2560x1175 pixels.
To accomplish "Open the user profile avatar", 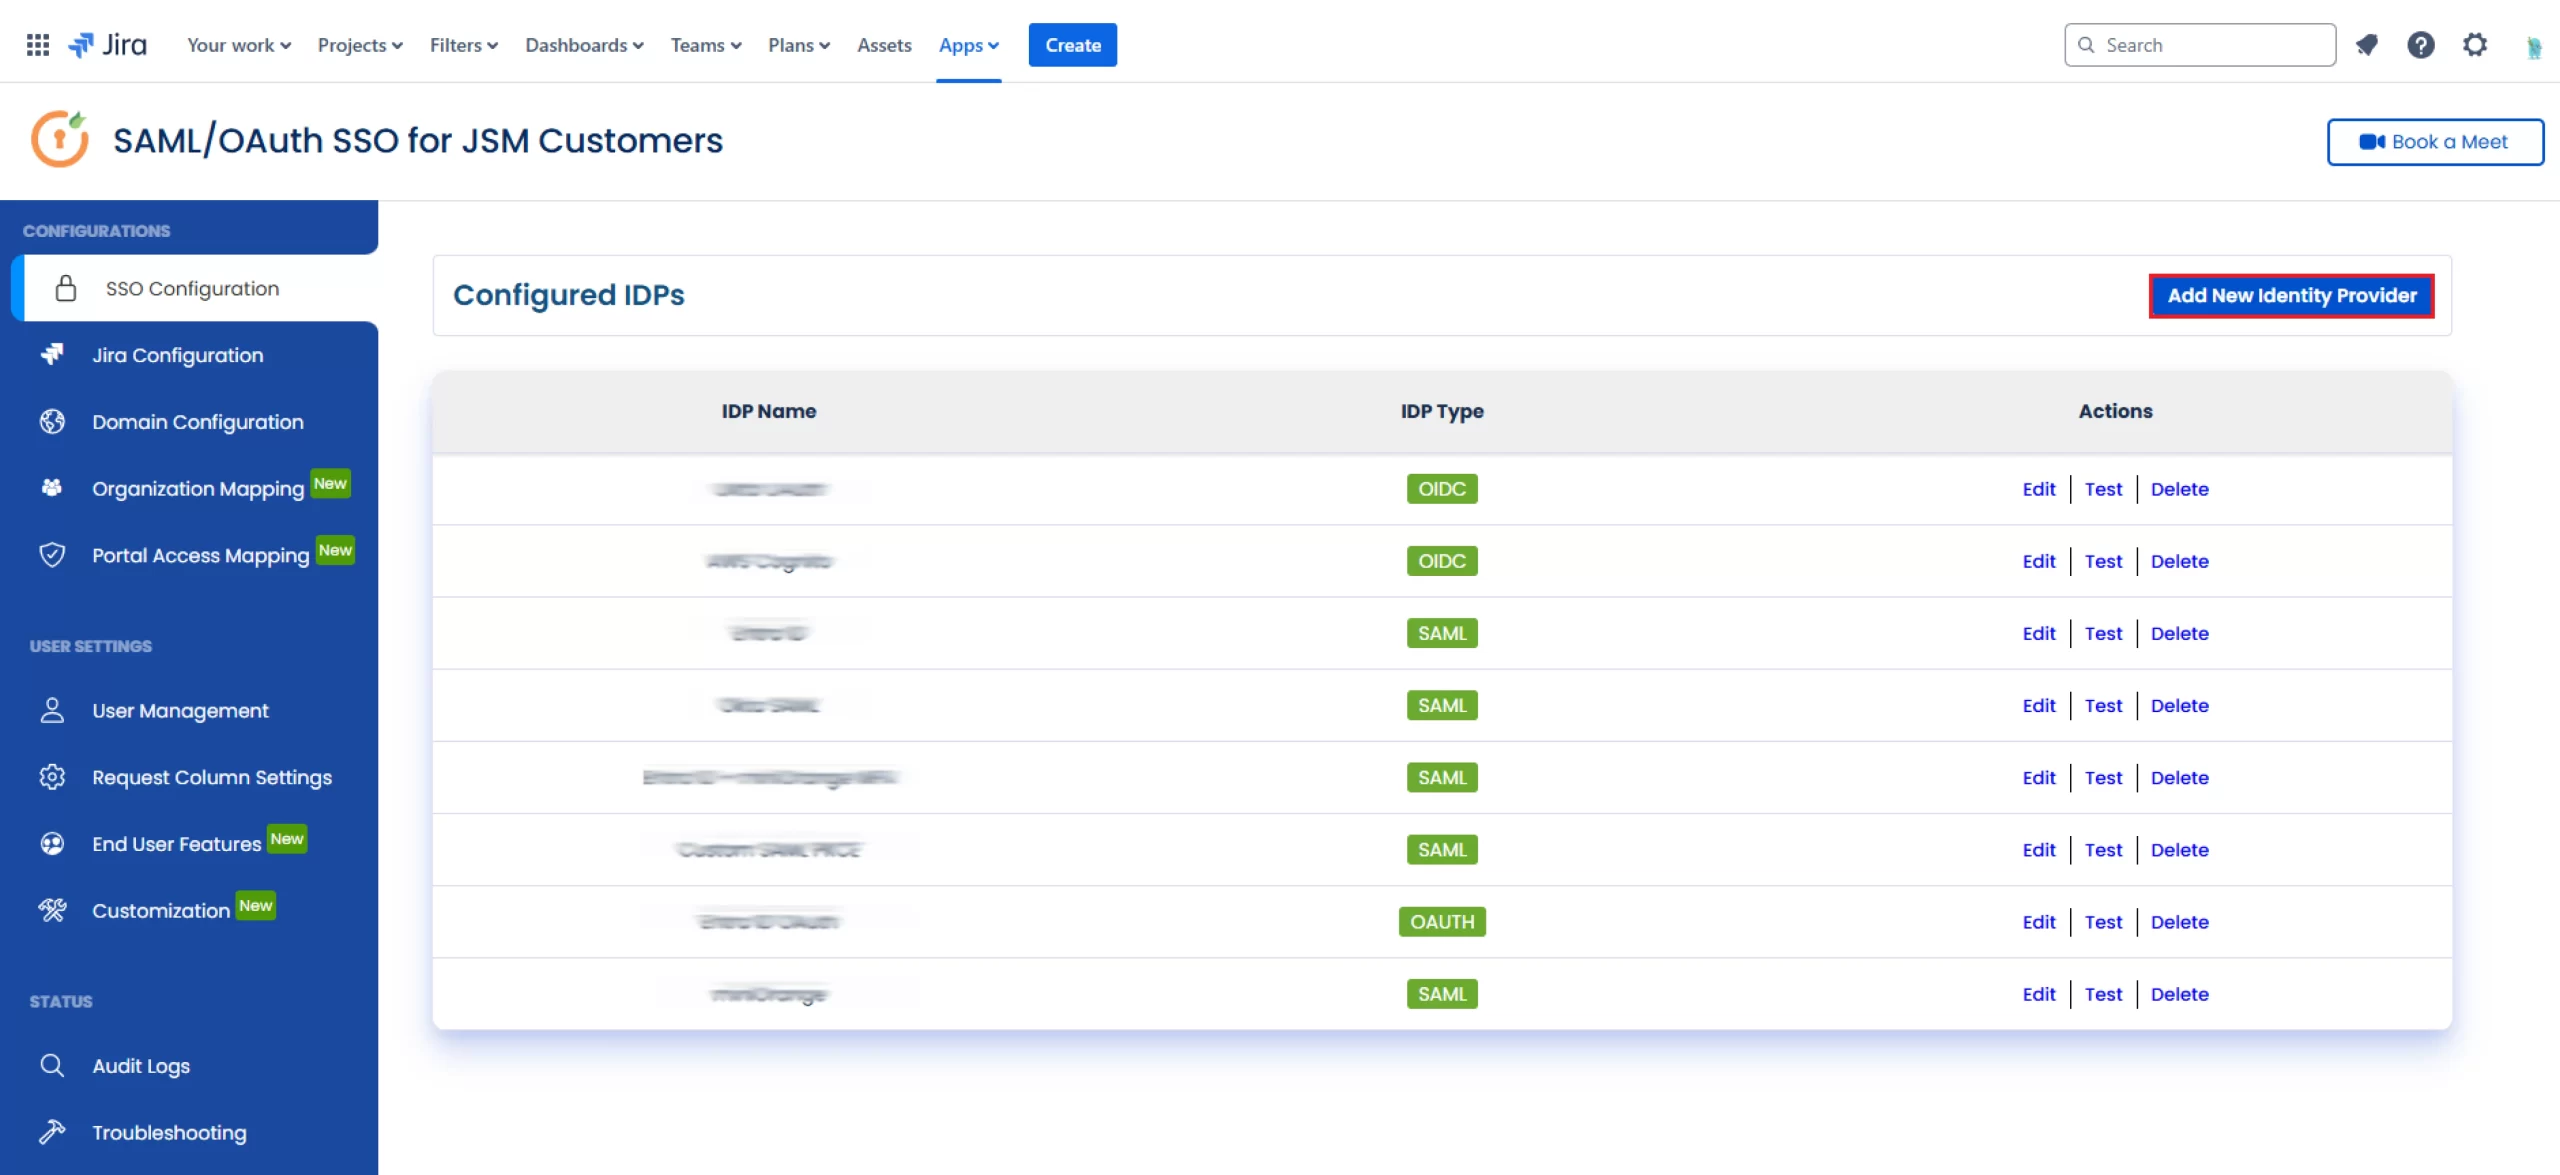I will [x=2533, y=46].
